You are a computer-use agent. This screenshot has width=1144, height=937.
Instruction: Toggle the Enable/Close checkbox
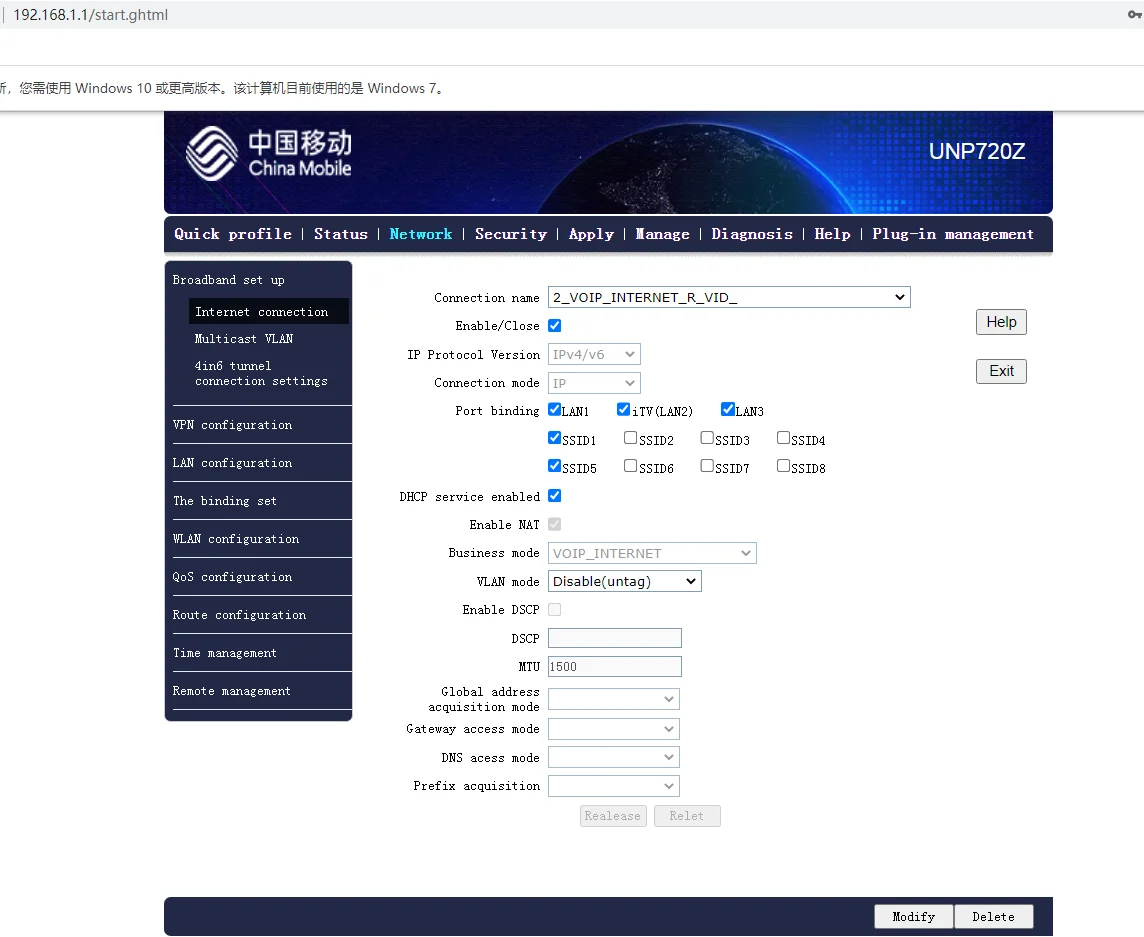tap(554, 325)
